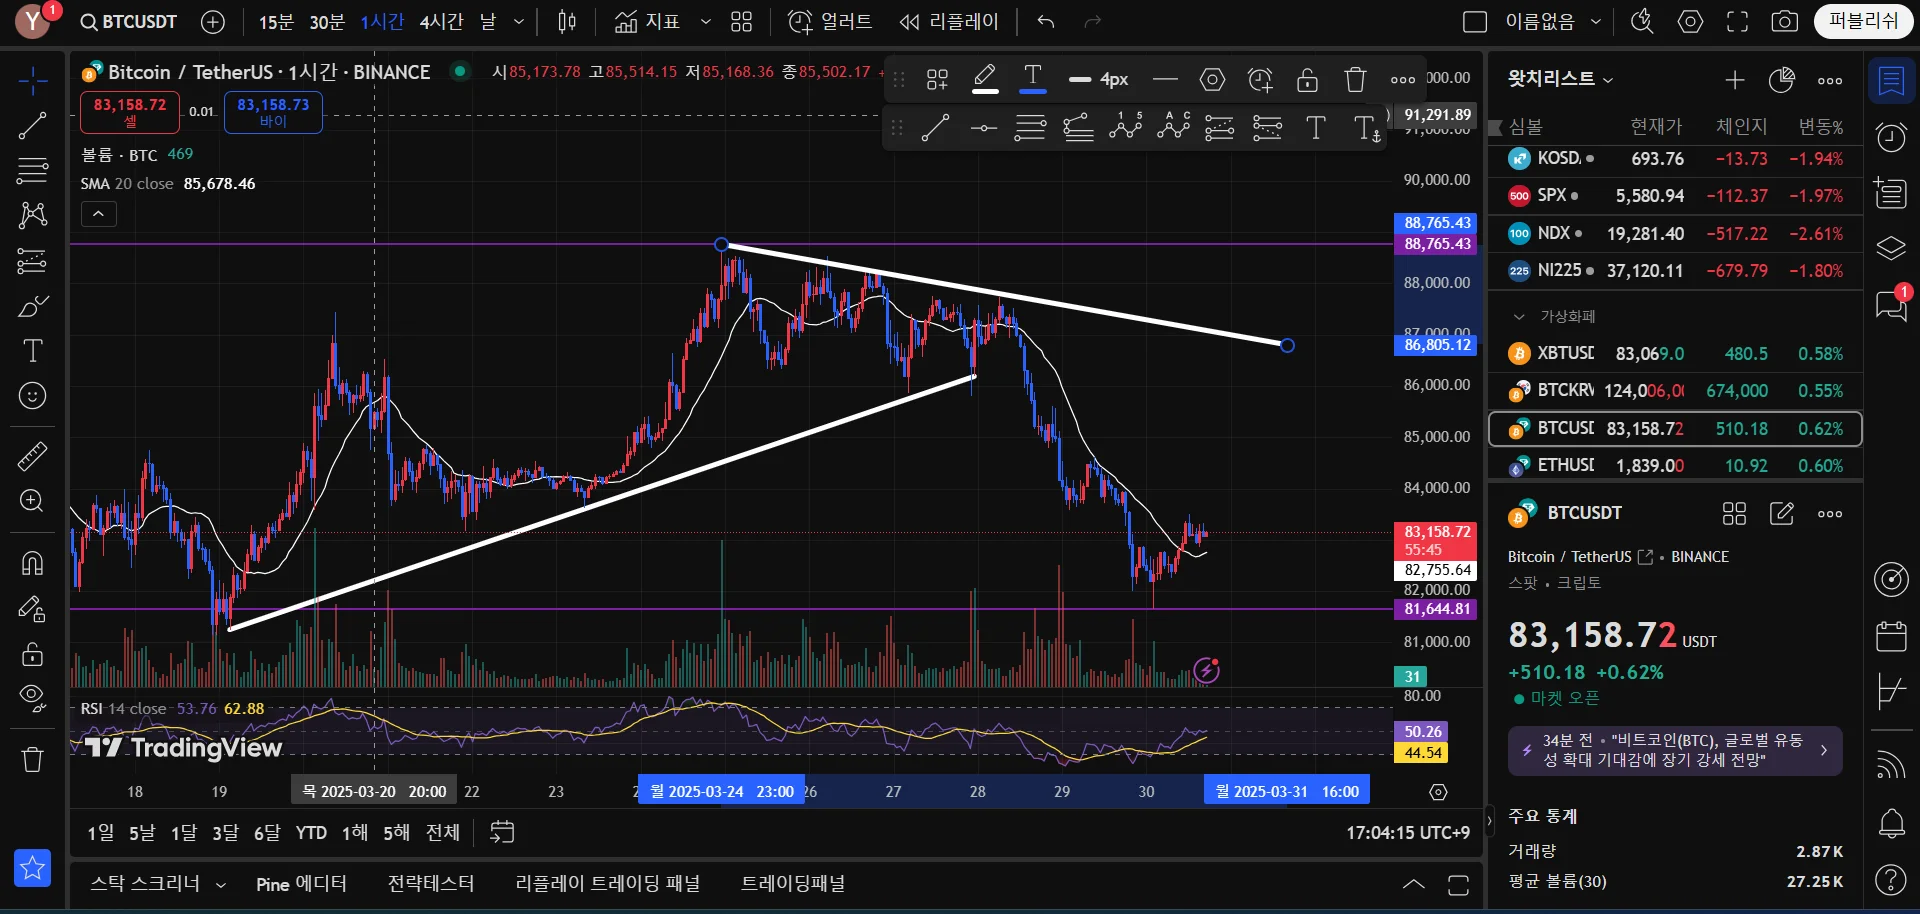
Task: Select the ruler measure tool
Action: click(32, 456)
